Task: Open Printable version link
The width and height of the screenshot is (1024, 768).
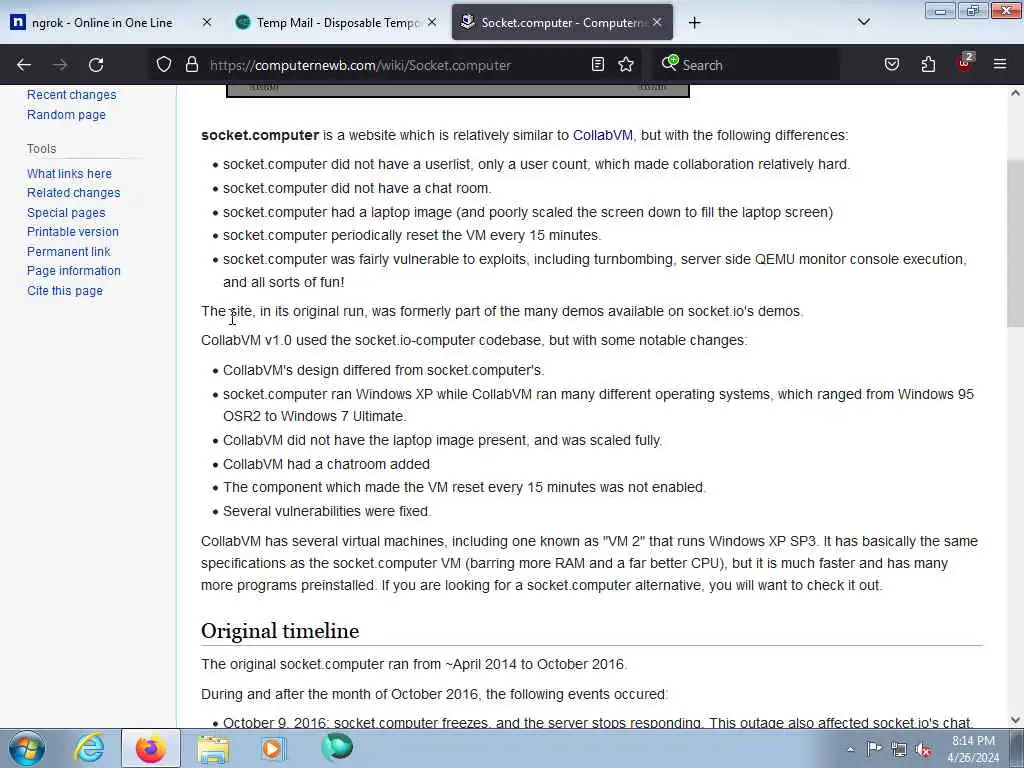Action: [72, 232]
